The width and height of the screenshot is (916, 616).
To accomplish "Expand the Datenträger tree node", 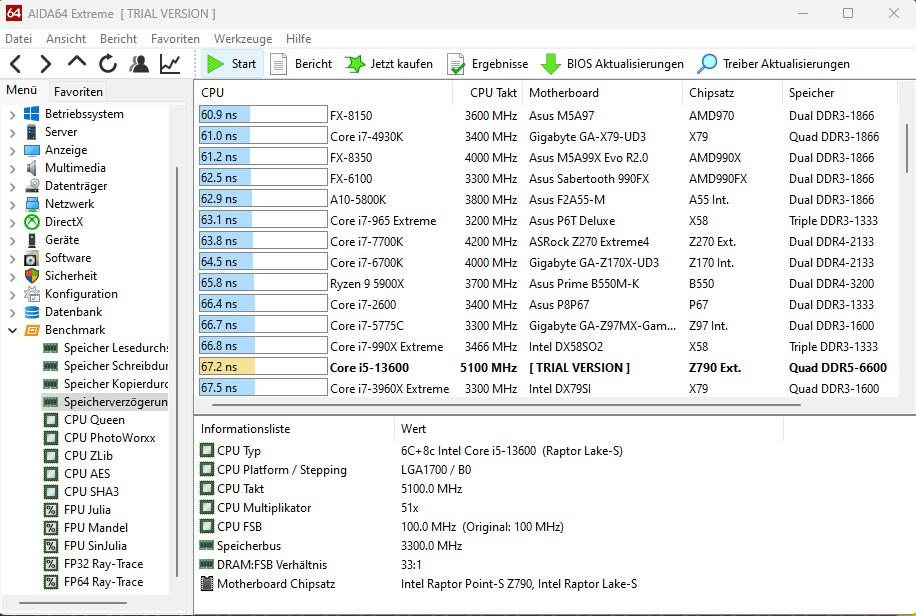I will coord(12,187).
